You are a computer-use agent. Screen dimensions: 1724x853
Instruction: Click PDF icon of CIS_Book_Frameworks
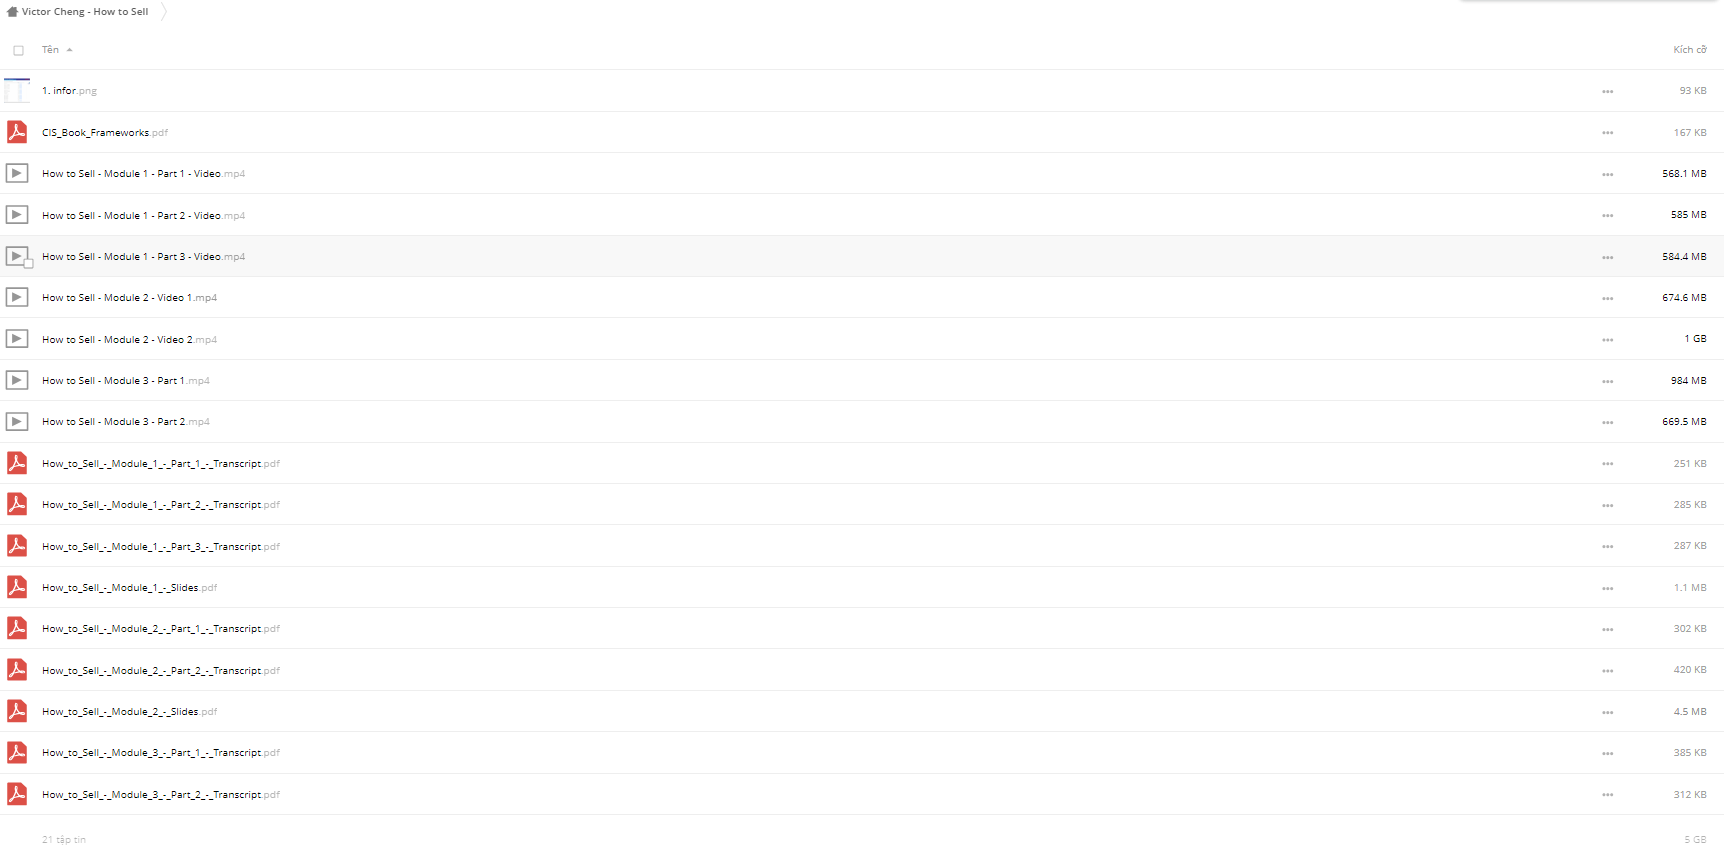pyautogui.click(x=17, y=132)
